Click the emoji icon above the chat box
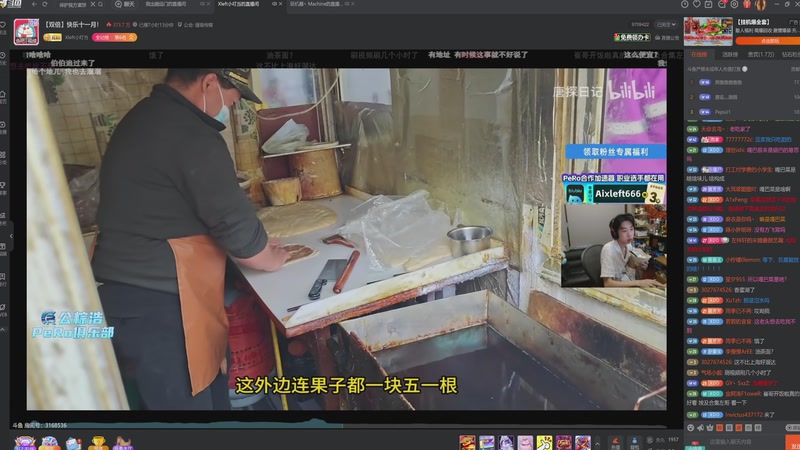800x450 pixels. (691, 428)
